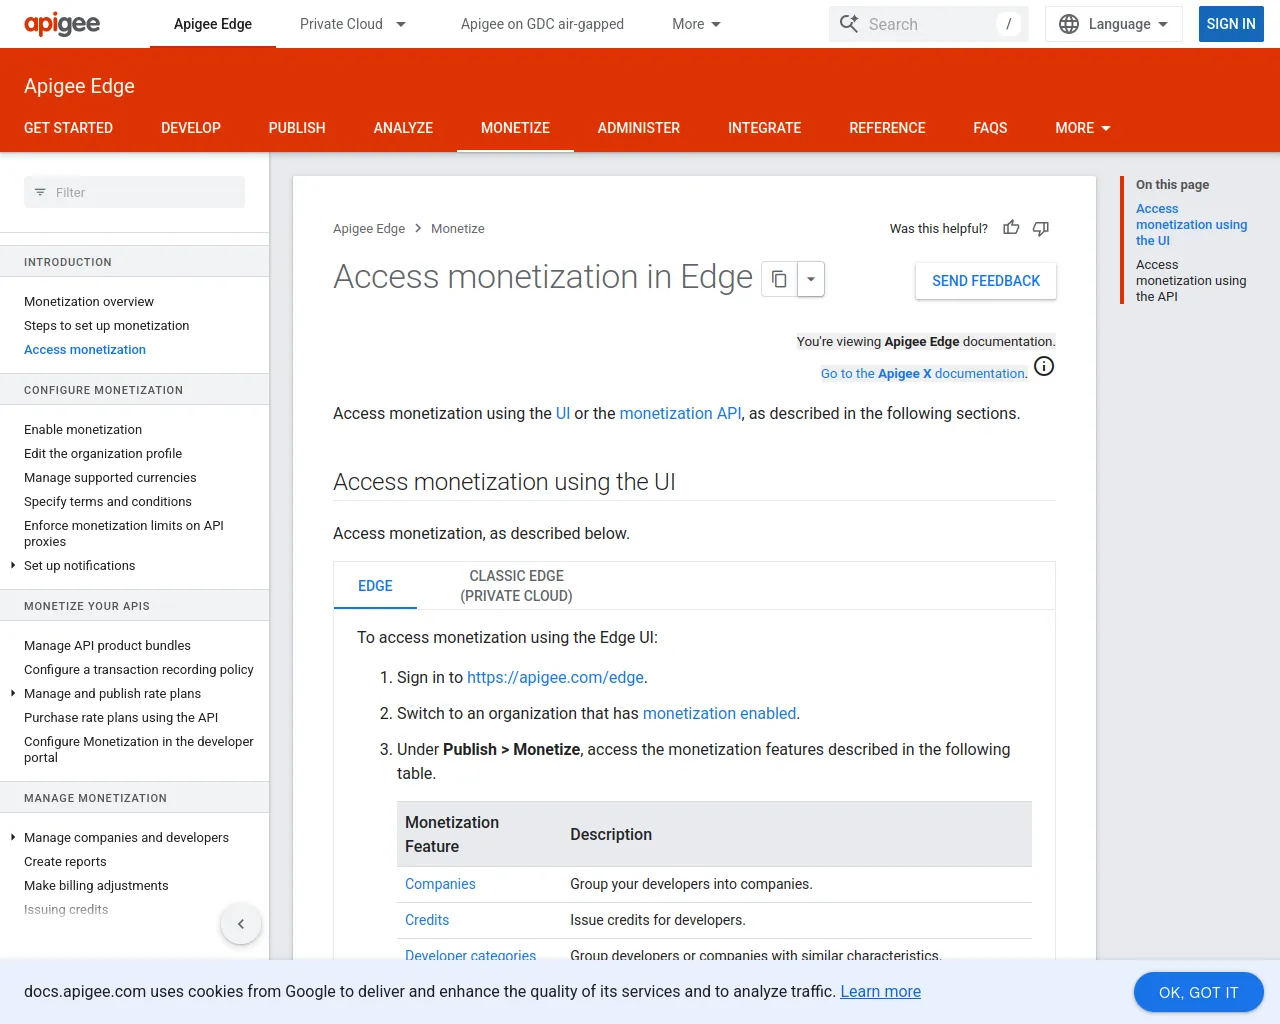Open the ANALYZE tab
1280x1024 pixels.
403,128
